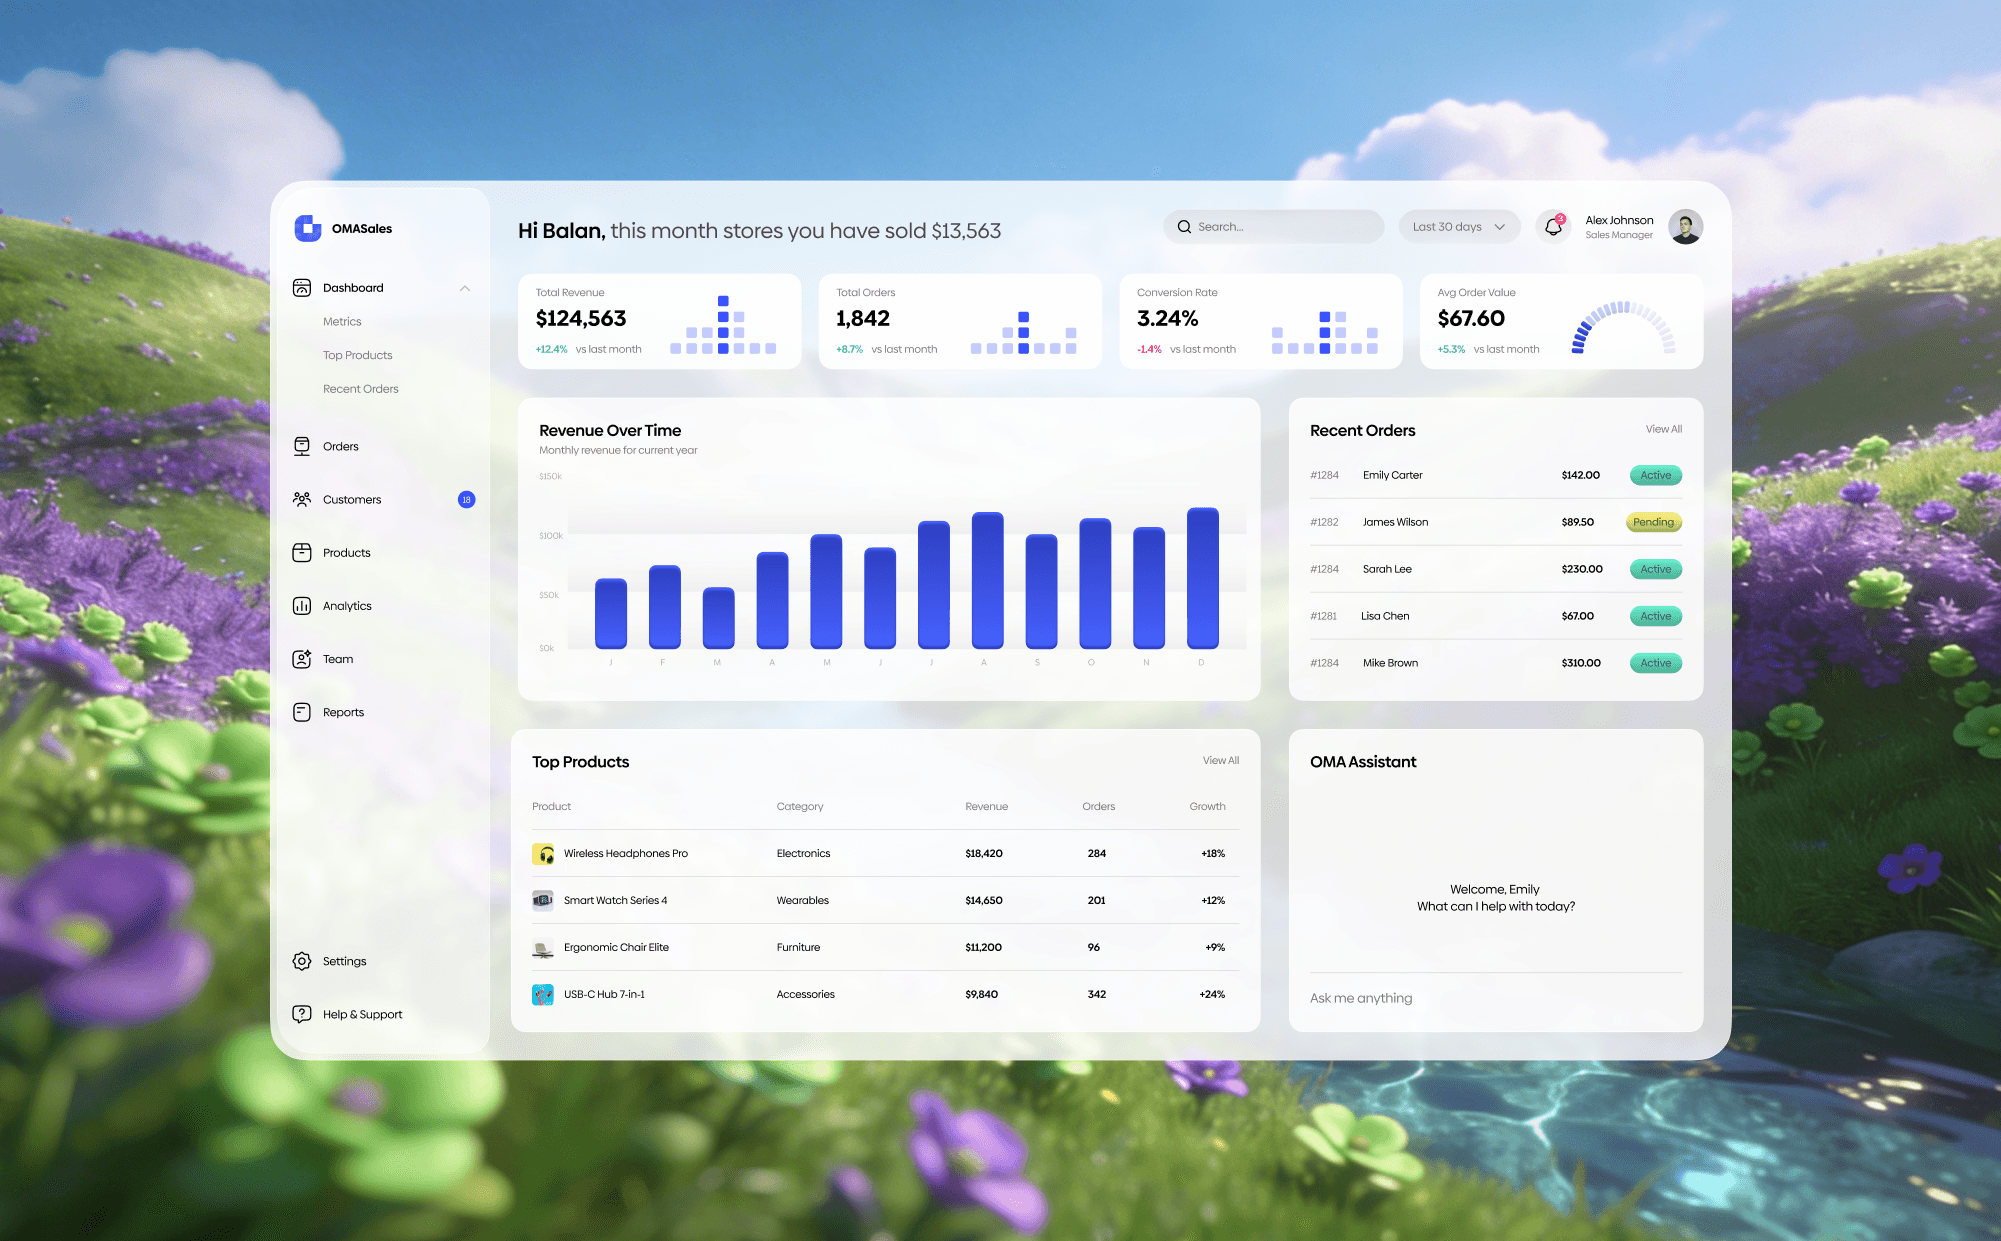Open Recent Orders submenu item
The height and width of the screenshot is (1241, 2001).
(x=360, y=389)
